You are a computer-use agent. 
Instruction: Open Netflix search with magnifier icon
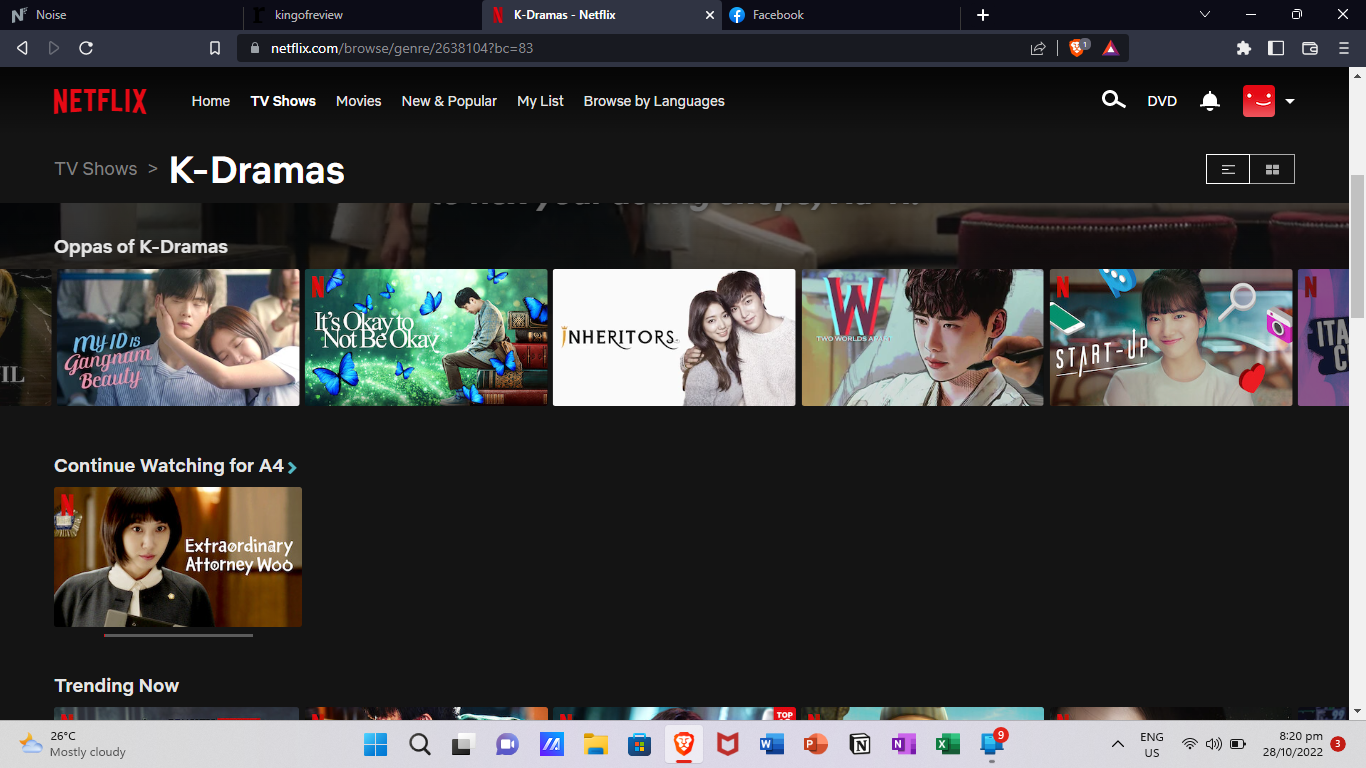1113,100
